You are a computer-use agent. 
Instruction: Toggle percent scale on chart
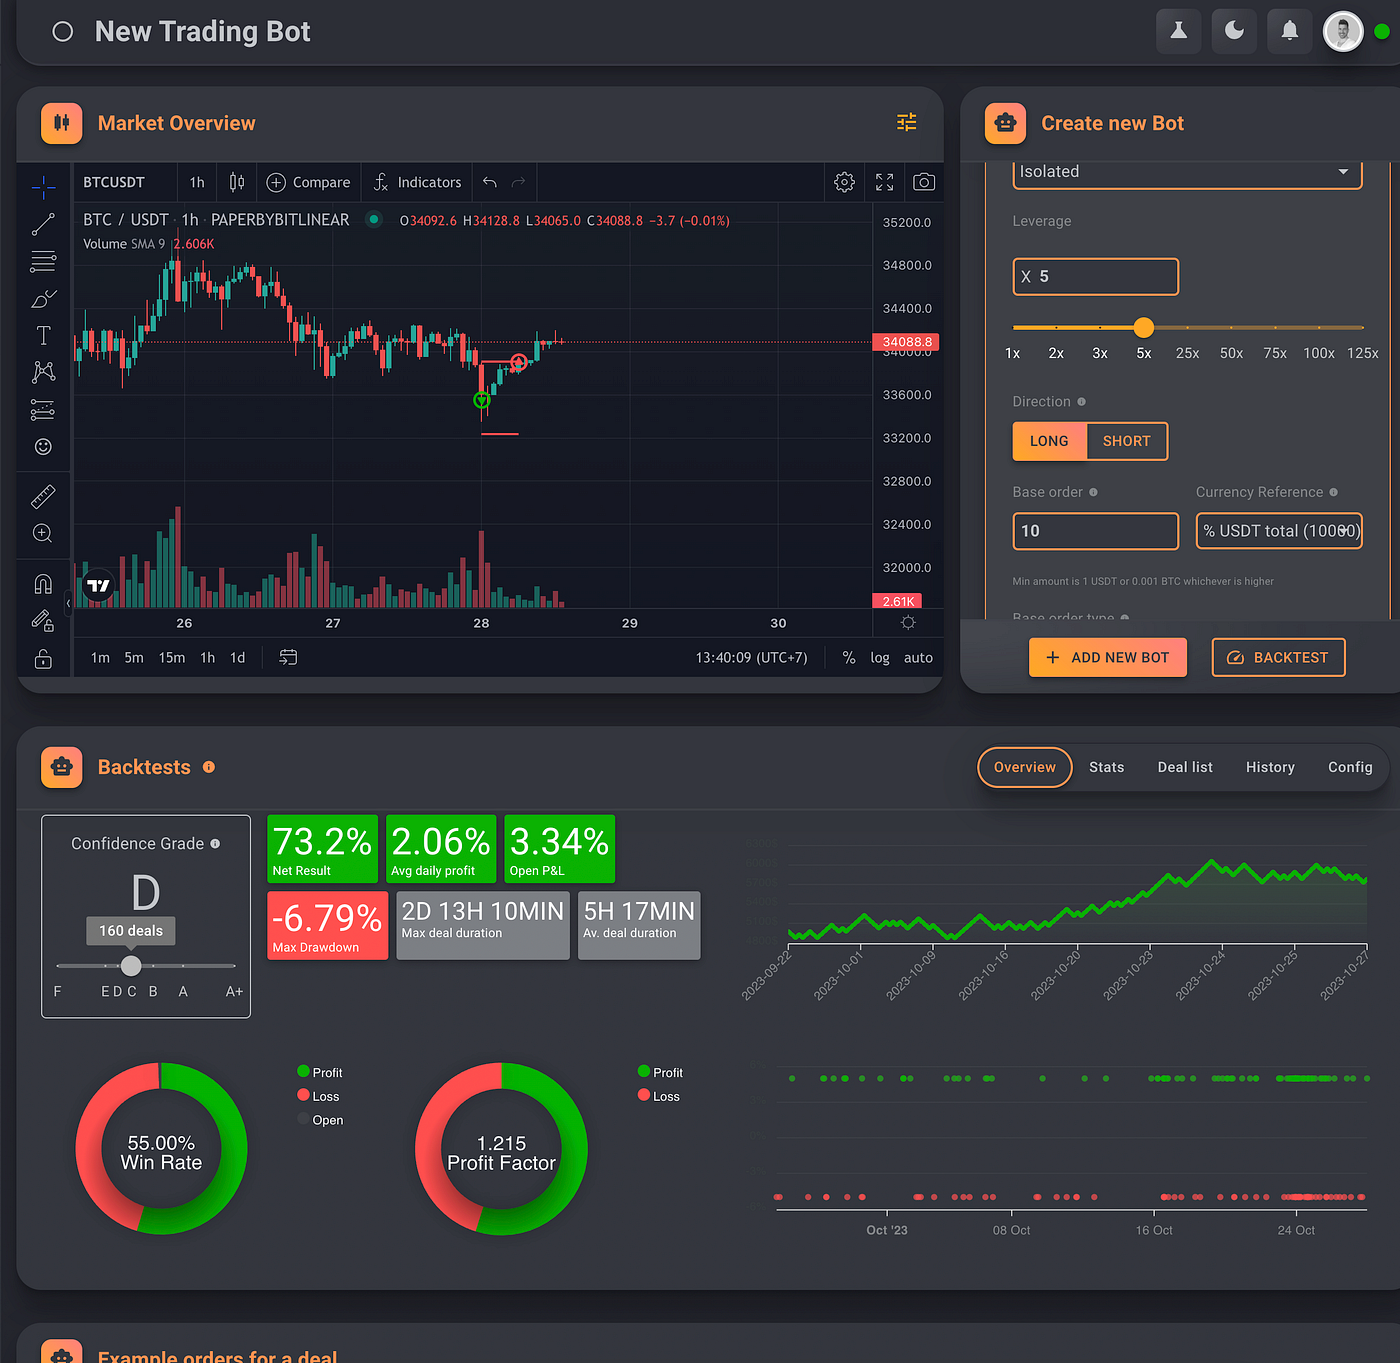(x=849, y=657)
